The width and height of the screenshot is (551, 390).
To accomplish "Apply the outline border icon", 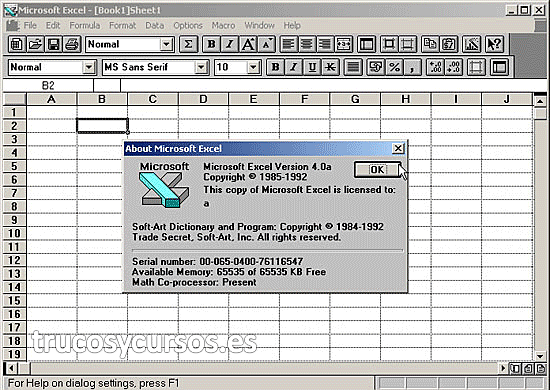I will [x=389, y=44].
